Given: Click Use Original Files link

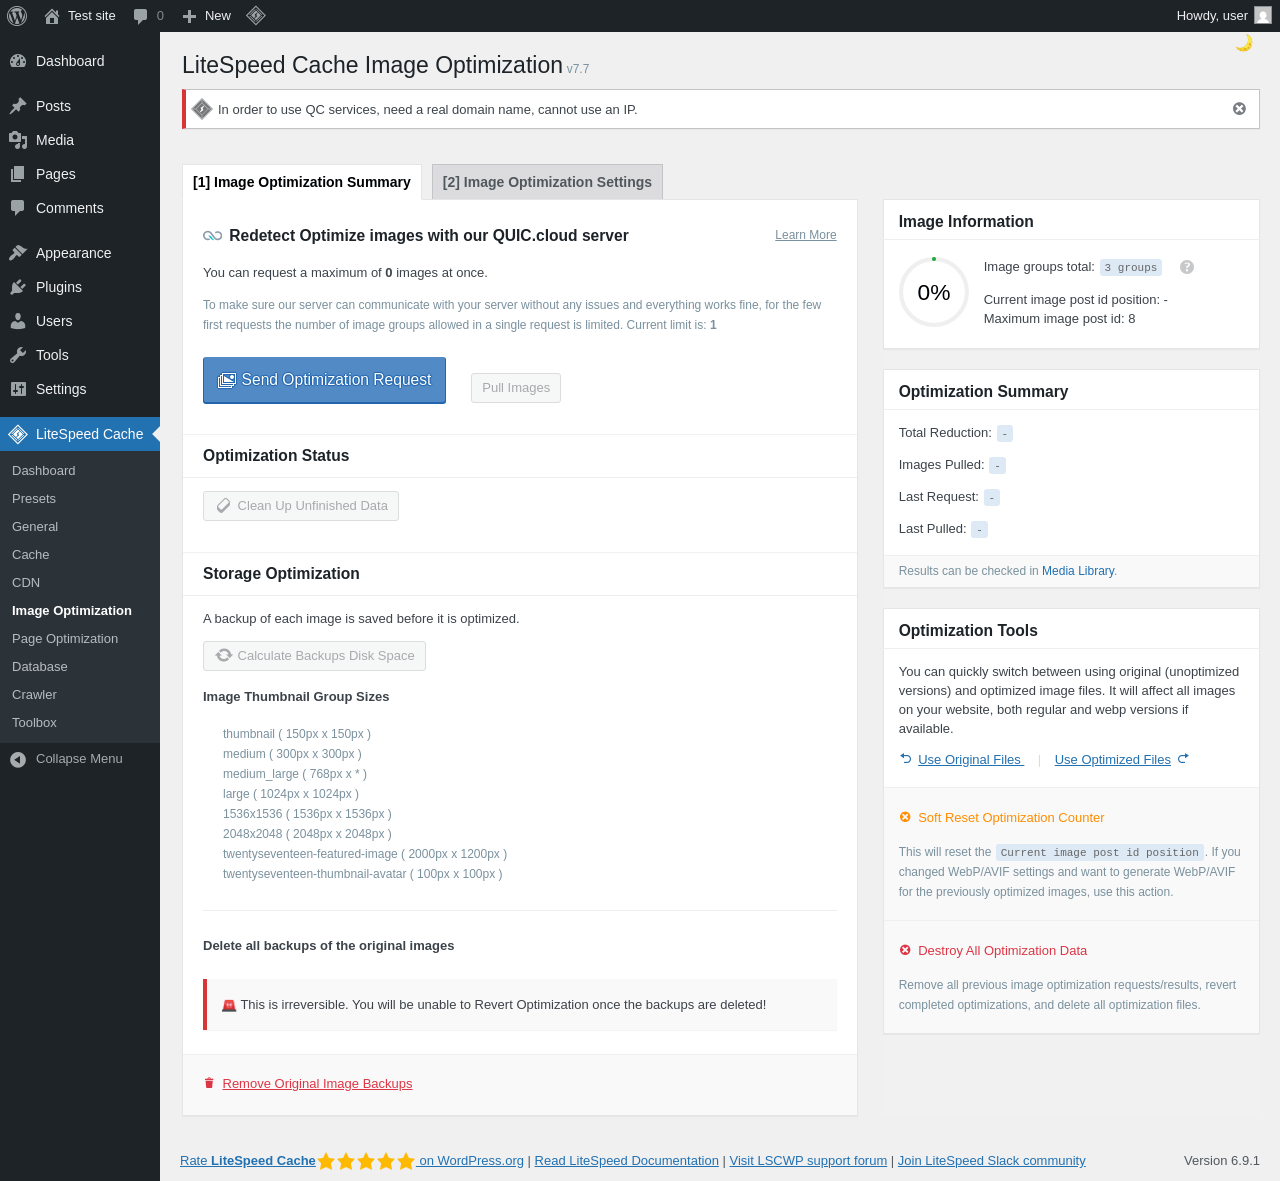Looking at the screenshot, I should click(970, 760).
